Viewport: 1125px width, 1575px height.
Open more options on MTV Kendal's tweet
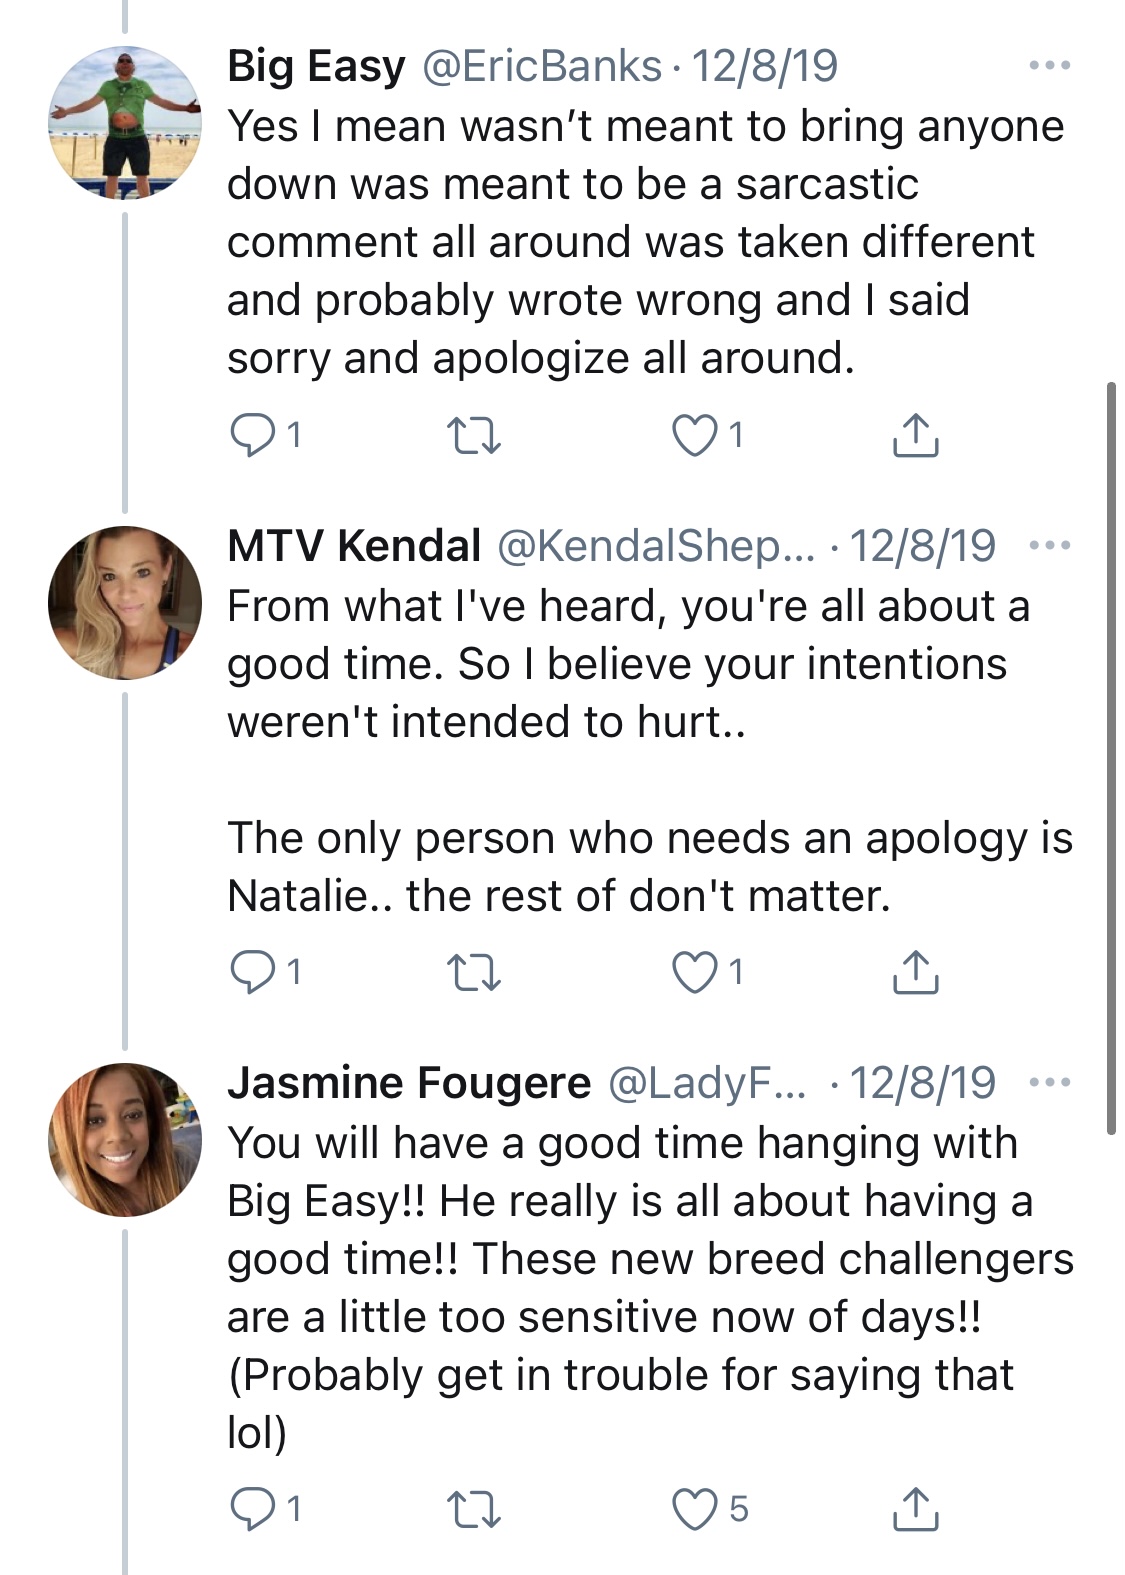click(x=1050, y=546)
